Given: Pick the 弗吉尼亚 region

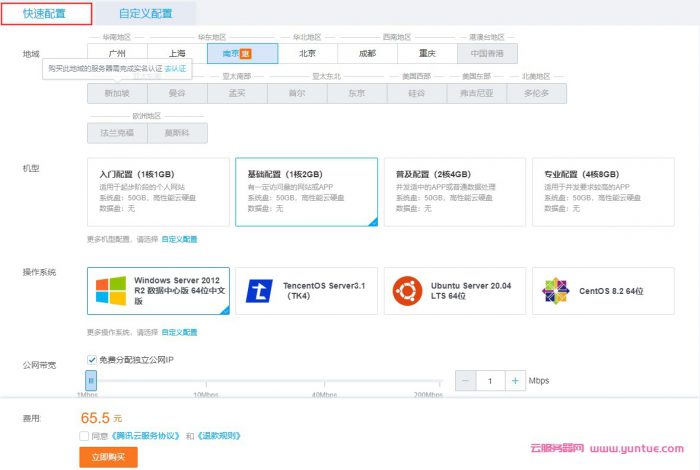Looking at the screenshot, I should click(x=476, y=93).
